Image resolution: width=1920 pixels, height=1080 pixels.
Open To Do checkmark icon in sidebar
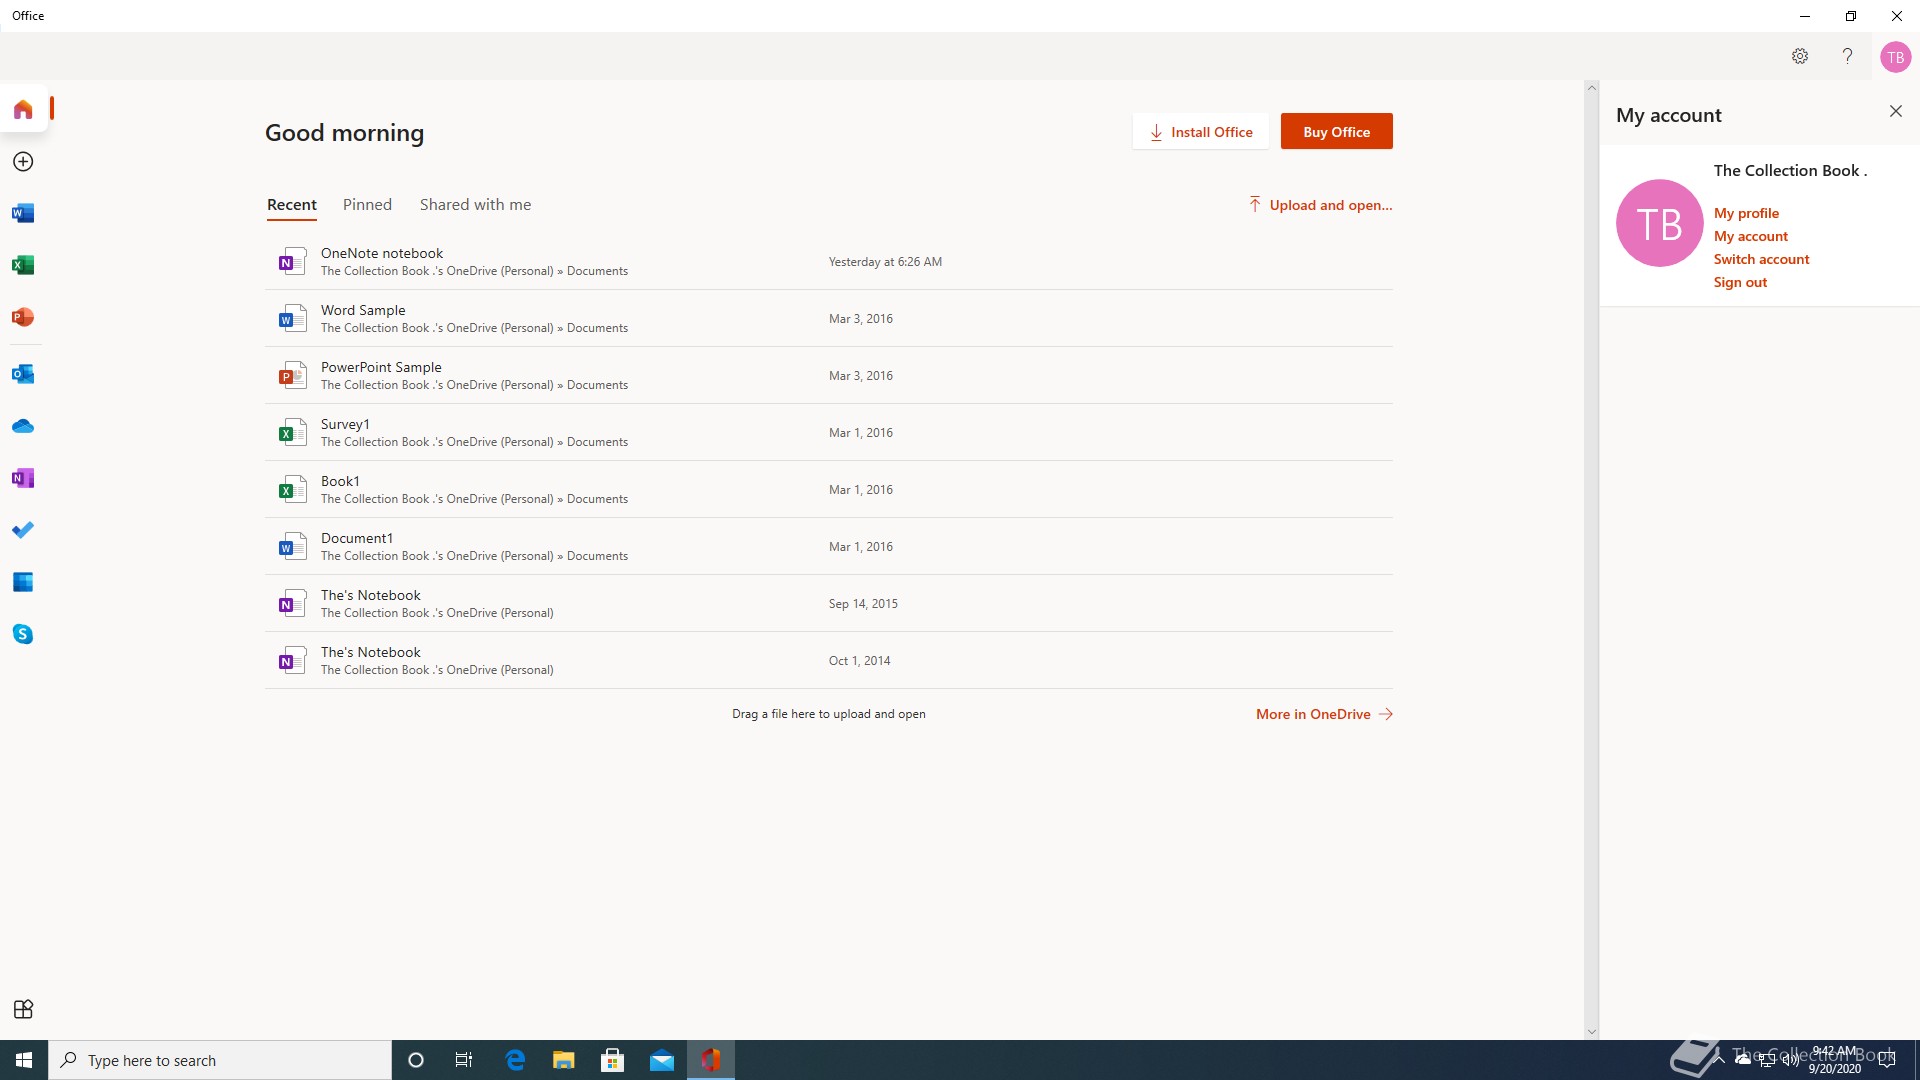23,530
